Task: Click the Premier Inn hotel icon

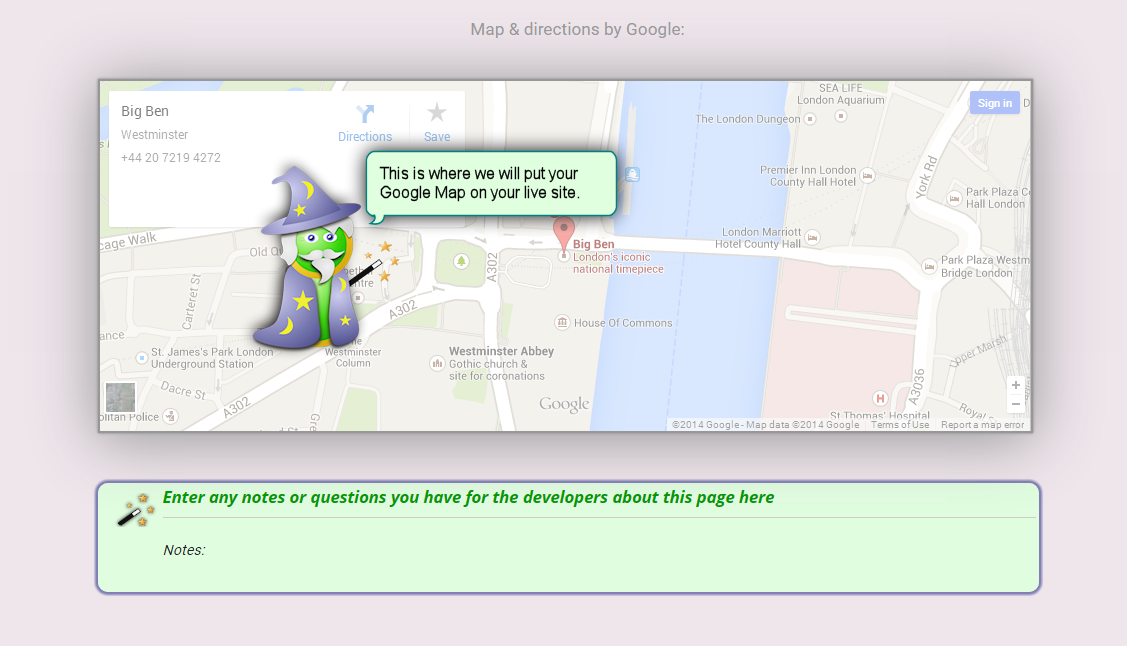Action: coord(868,175)
